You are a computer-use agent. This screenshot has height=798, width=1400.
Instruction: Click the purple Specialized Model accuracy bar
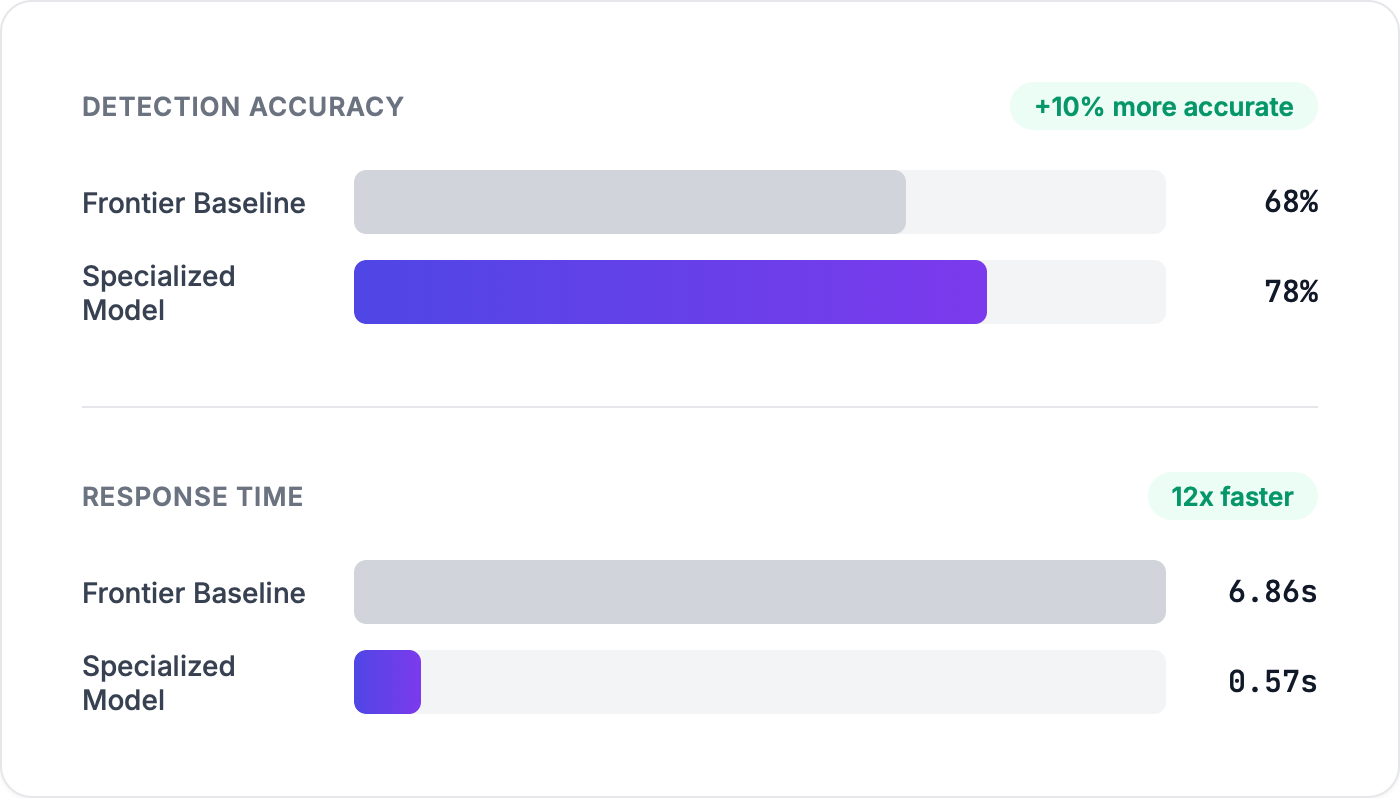click(670, 292)
